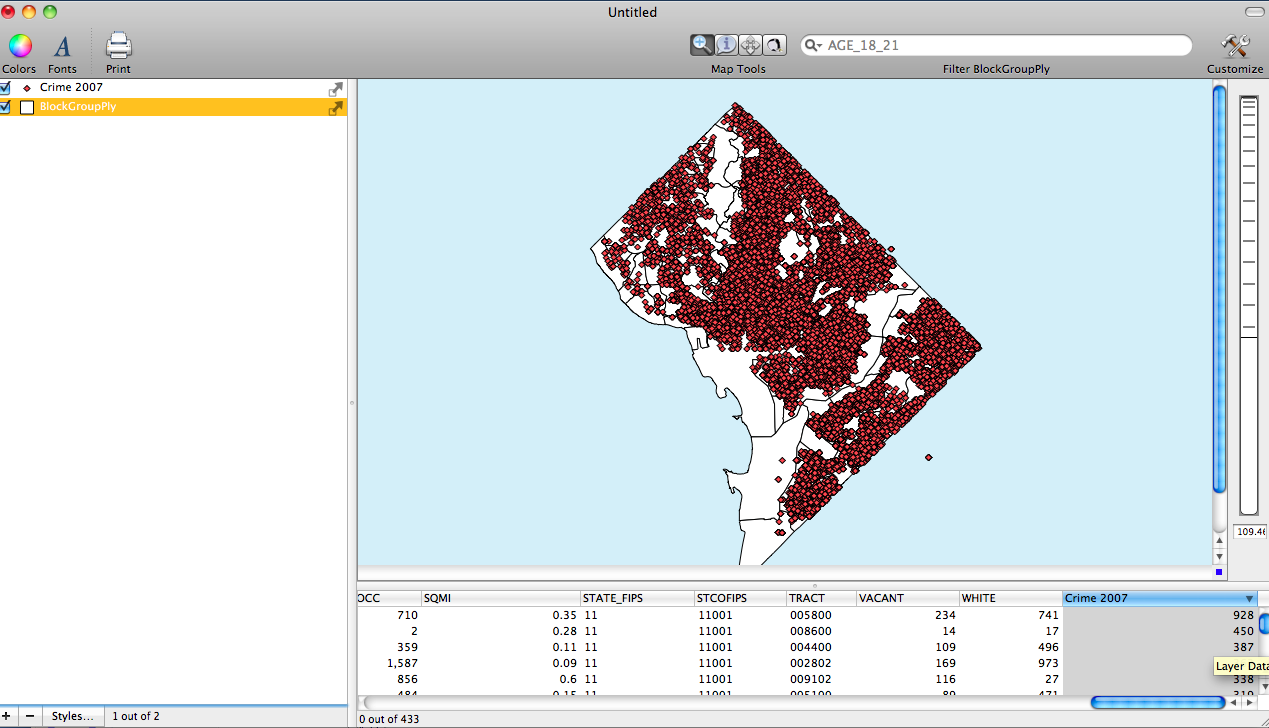The height and width of the screenshot is (728, 1269).
Task: Click the Print toolbar icon
Action: [118, 46]
